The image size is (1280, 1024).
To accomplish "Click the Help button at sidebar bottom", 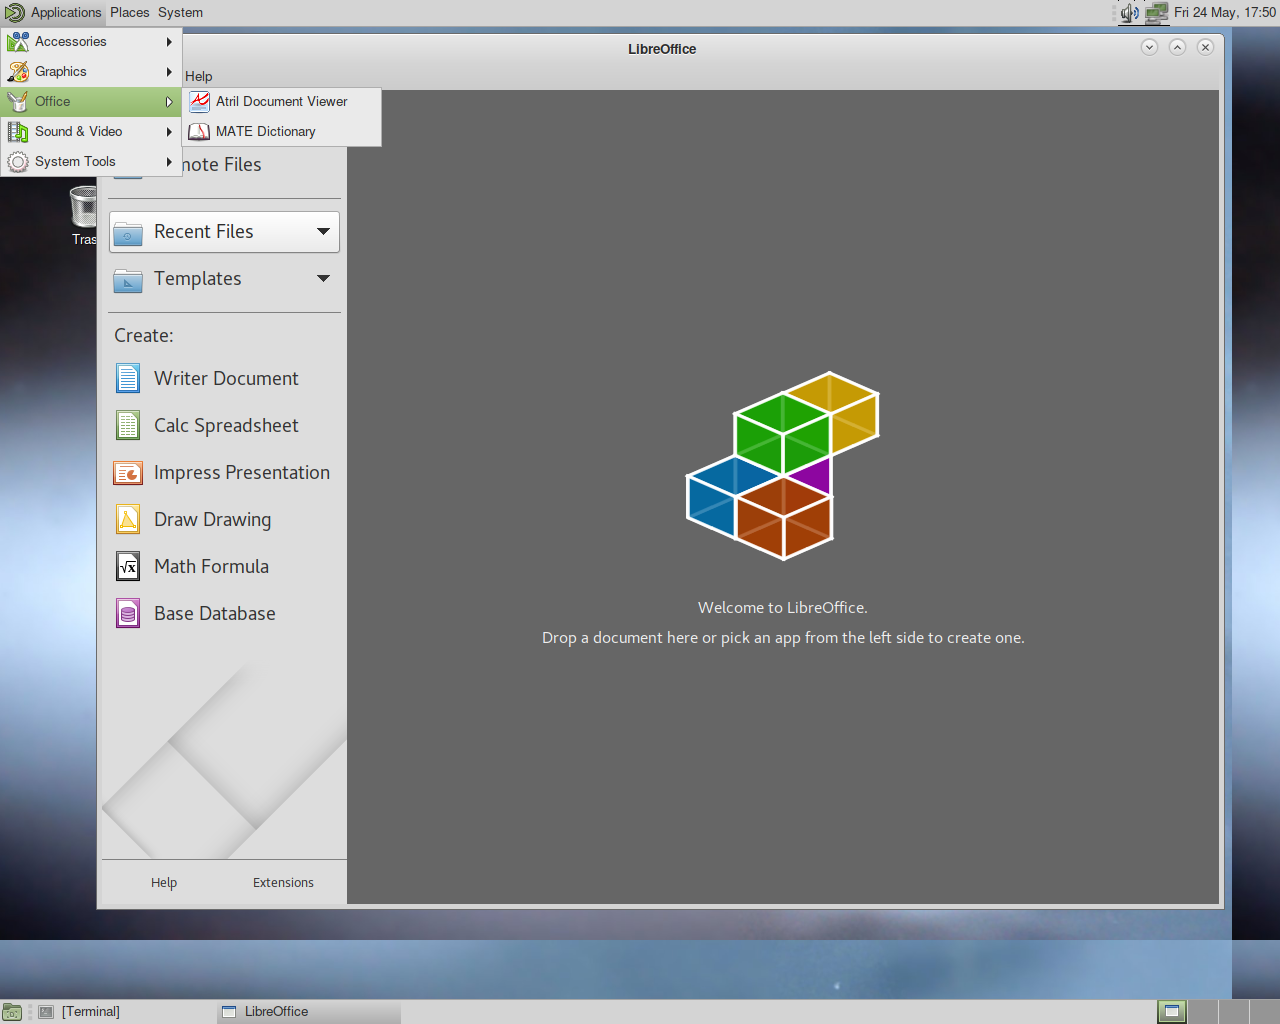I will pyautogui.click(x=164, y=882).
